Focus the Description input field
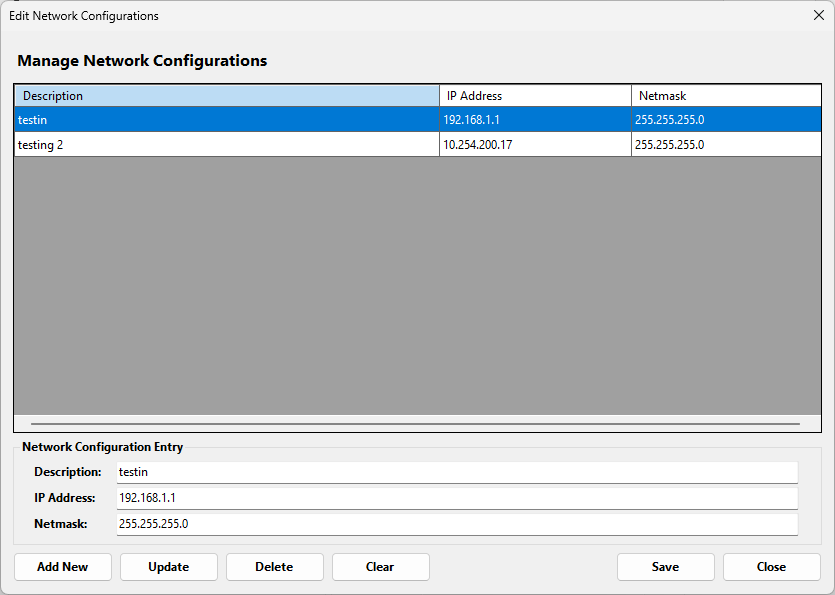 click(457, 472)
